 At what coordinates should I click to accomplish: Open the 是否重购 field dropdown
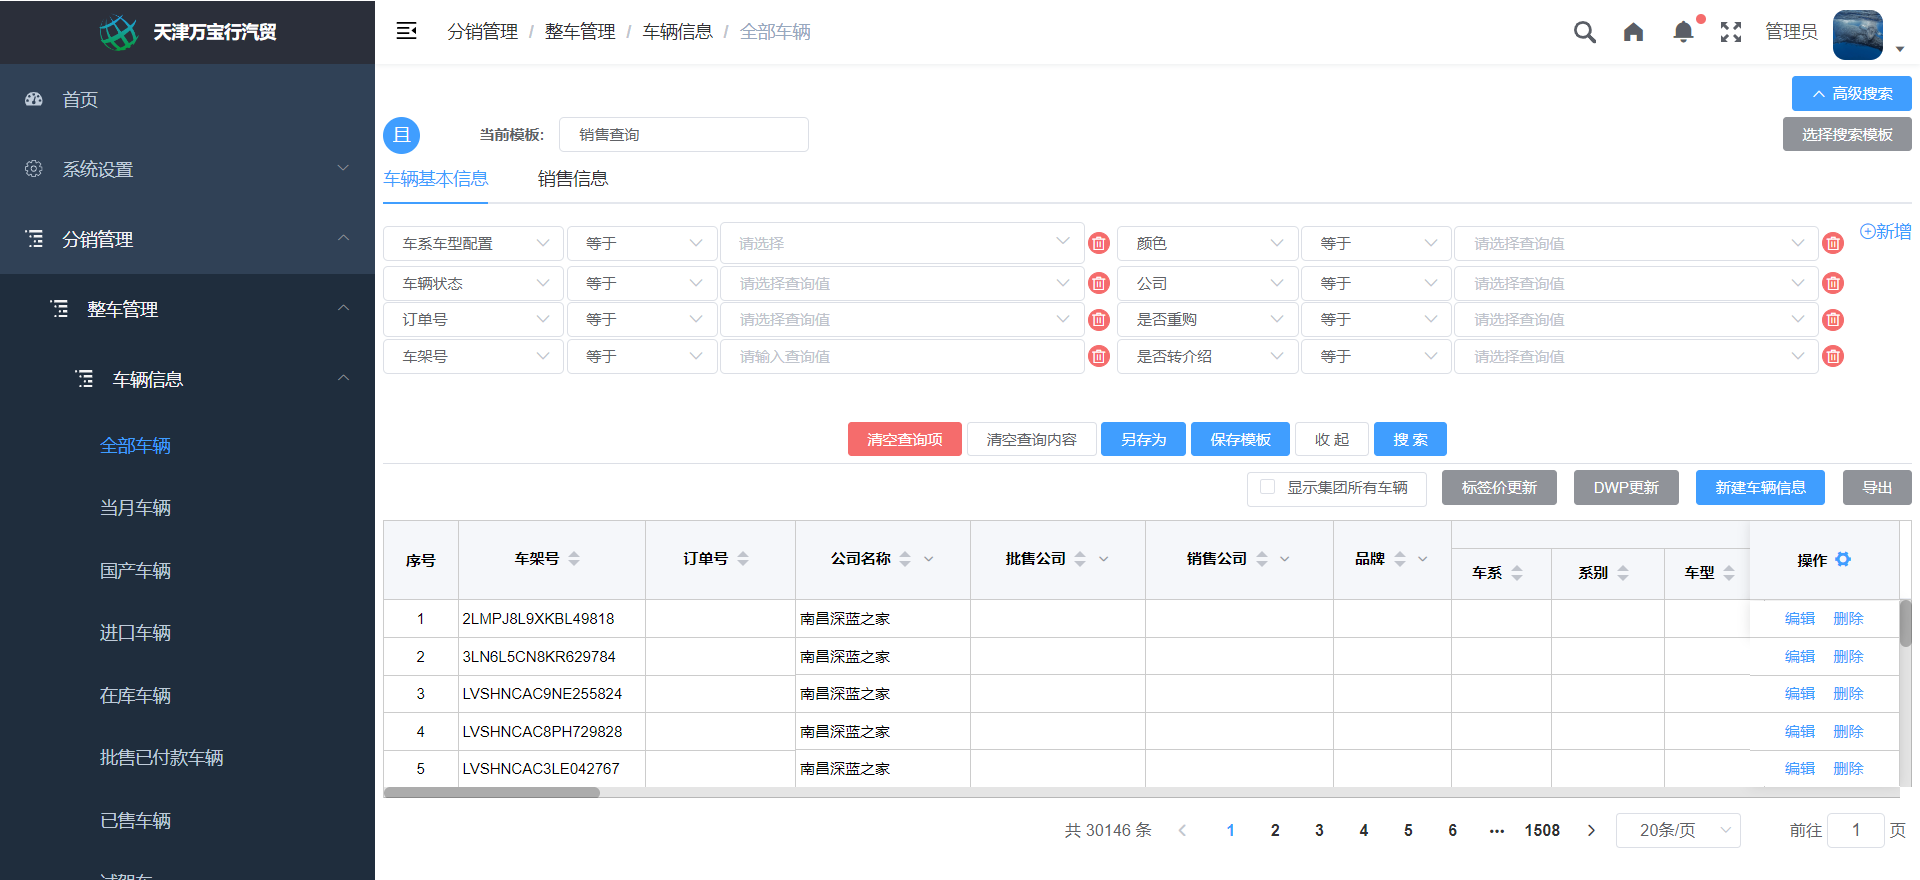1207,320
